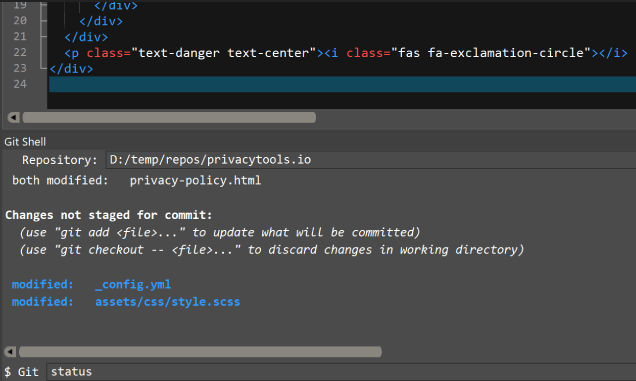Click the text-danger text-center class value

point(223,53)
